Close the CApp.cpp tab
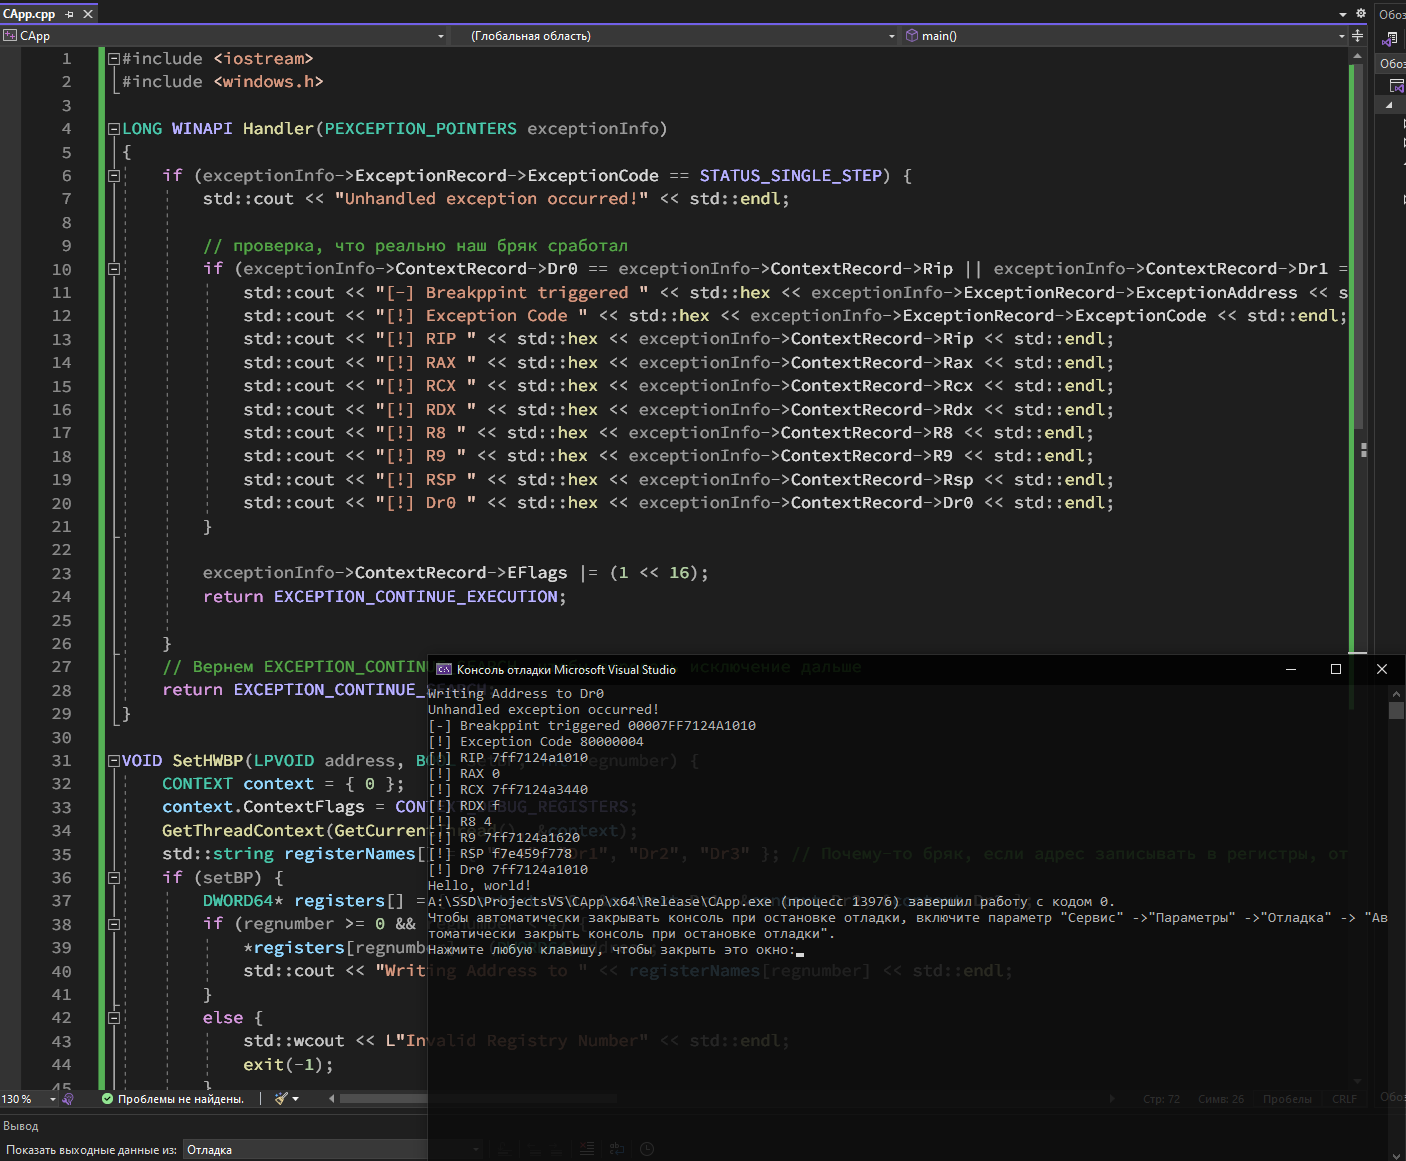The image size is (1406, 1161). coord(88,14)
